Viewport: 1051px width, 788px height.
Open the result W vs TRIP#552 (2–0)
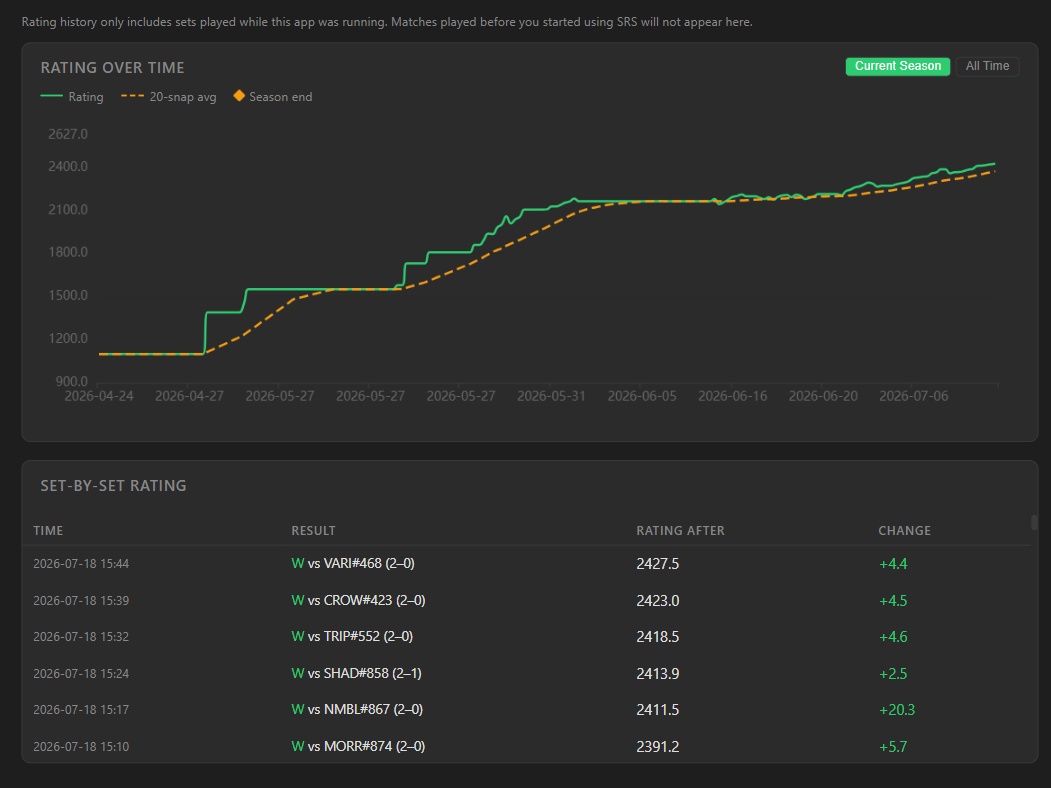tap(352, 637)
